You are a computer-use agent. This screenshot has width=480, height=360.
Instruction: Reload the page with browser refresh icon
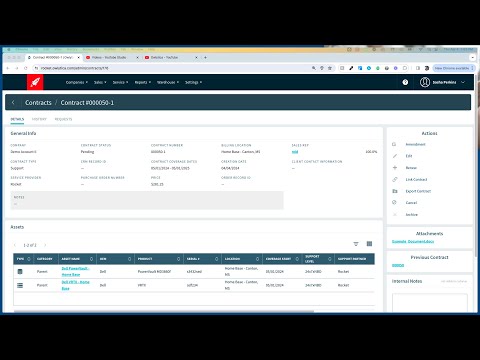tap(26, 68)
